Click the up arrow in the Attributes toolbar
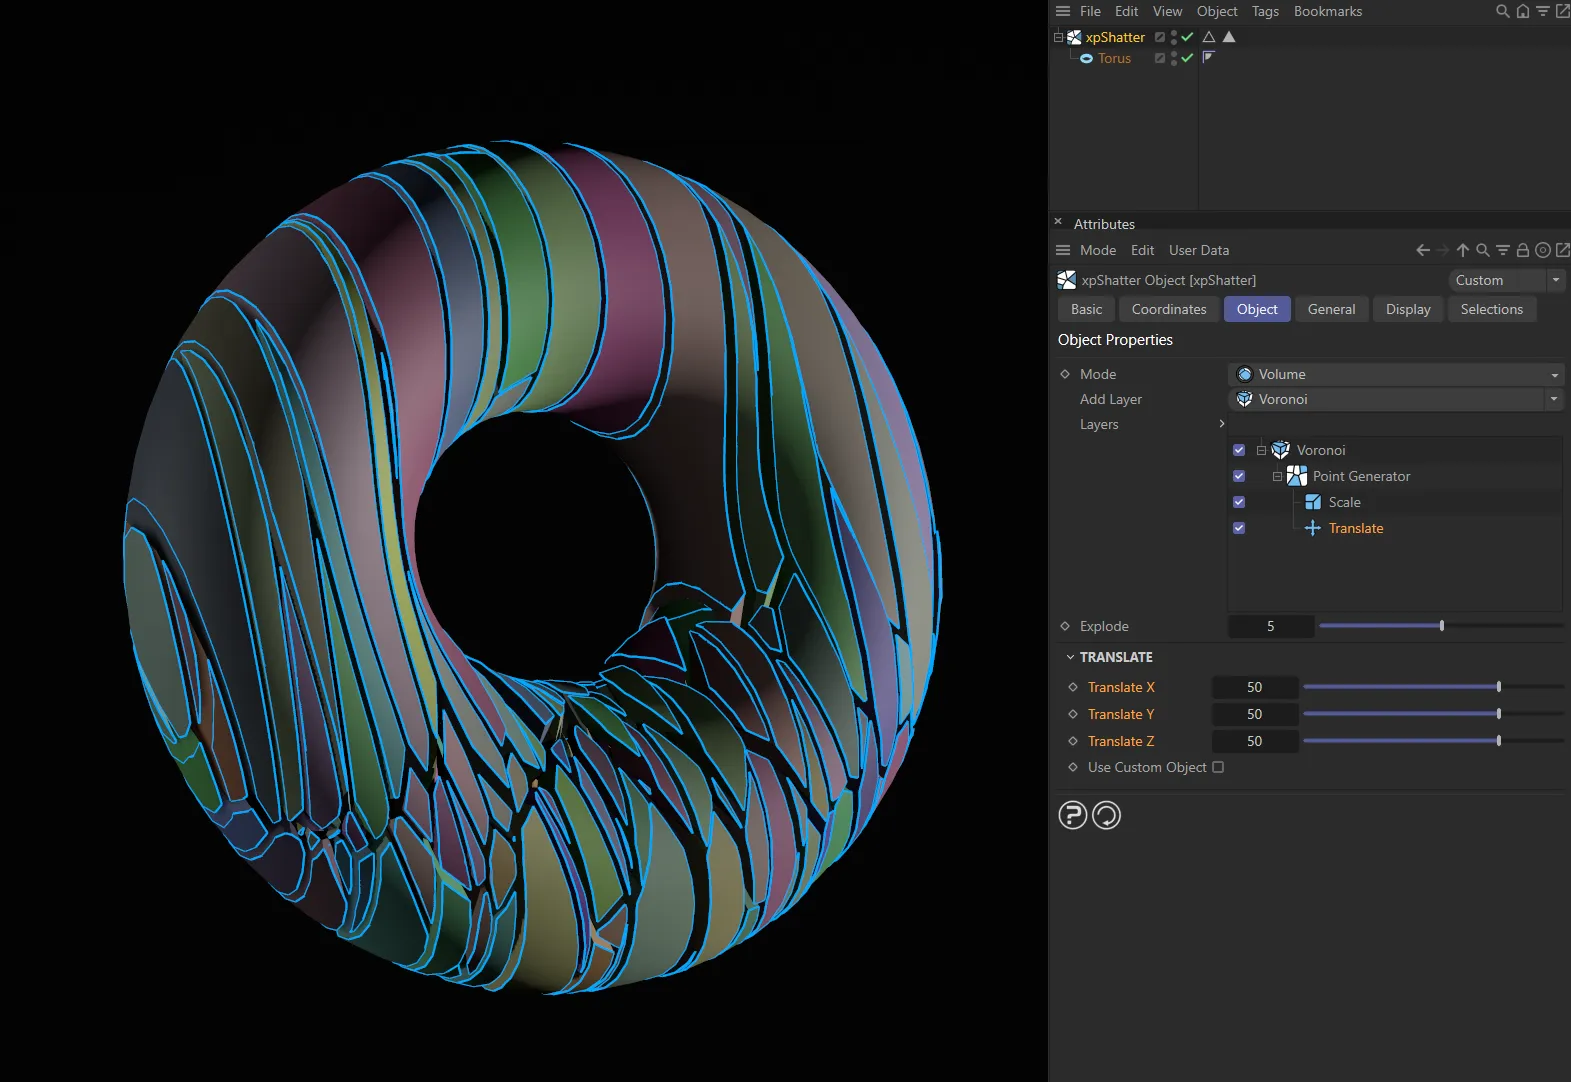1571x1082 pixels. (x=1462, y=250)
